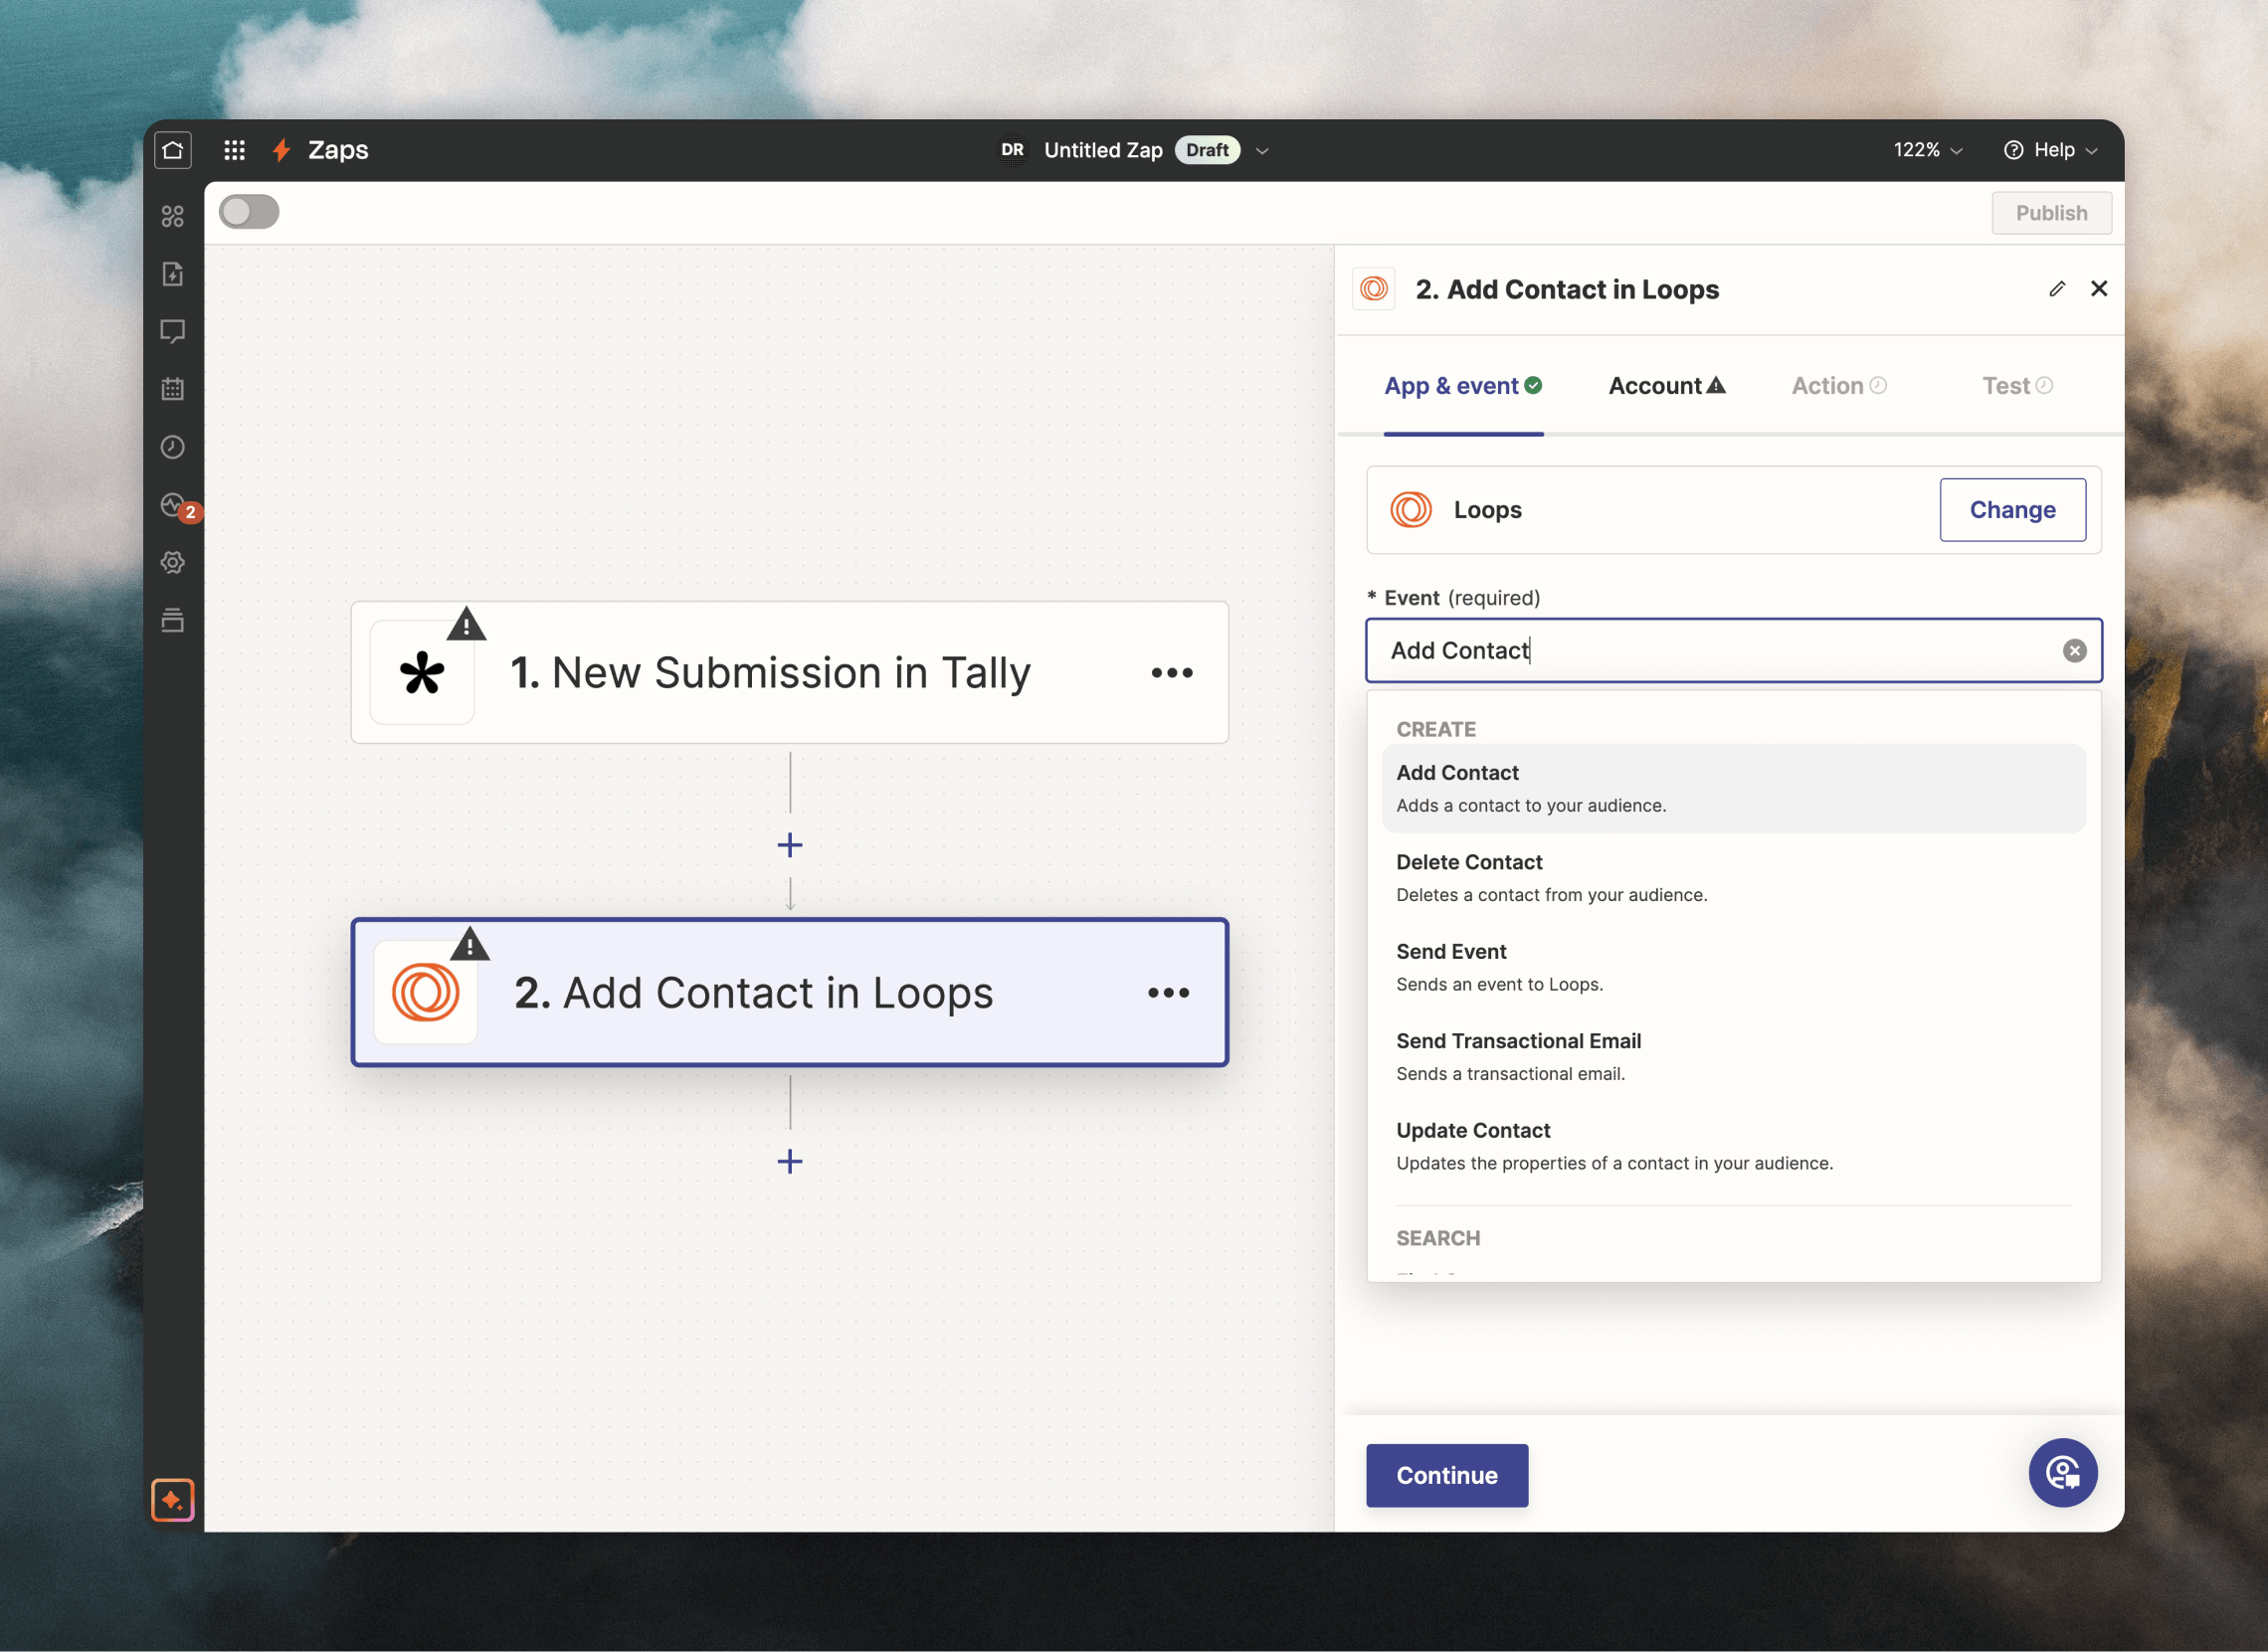Click the Untitled Zap name
The height and width of the screenshot is (1652, 2268).
pos(1103,150)
